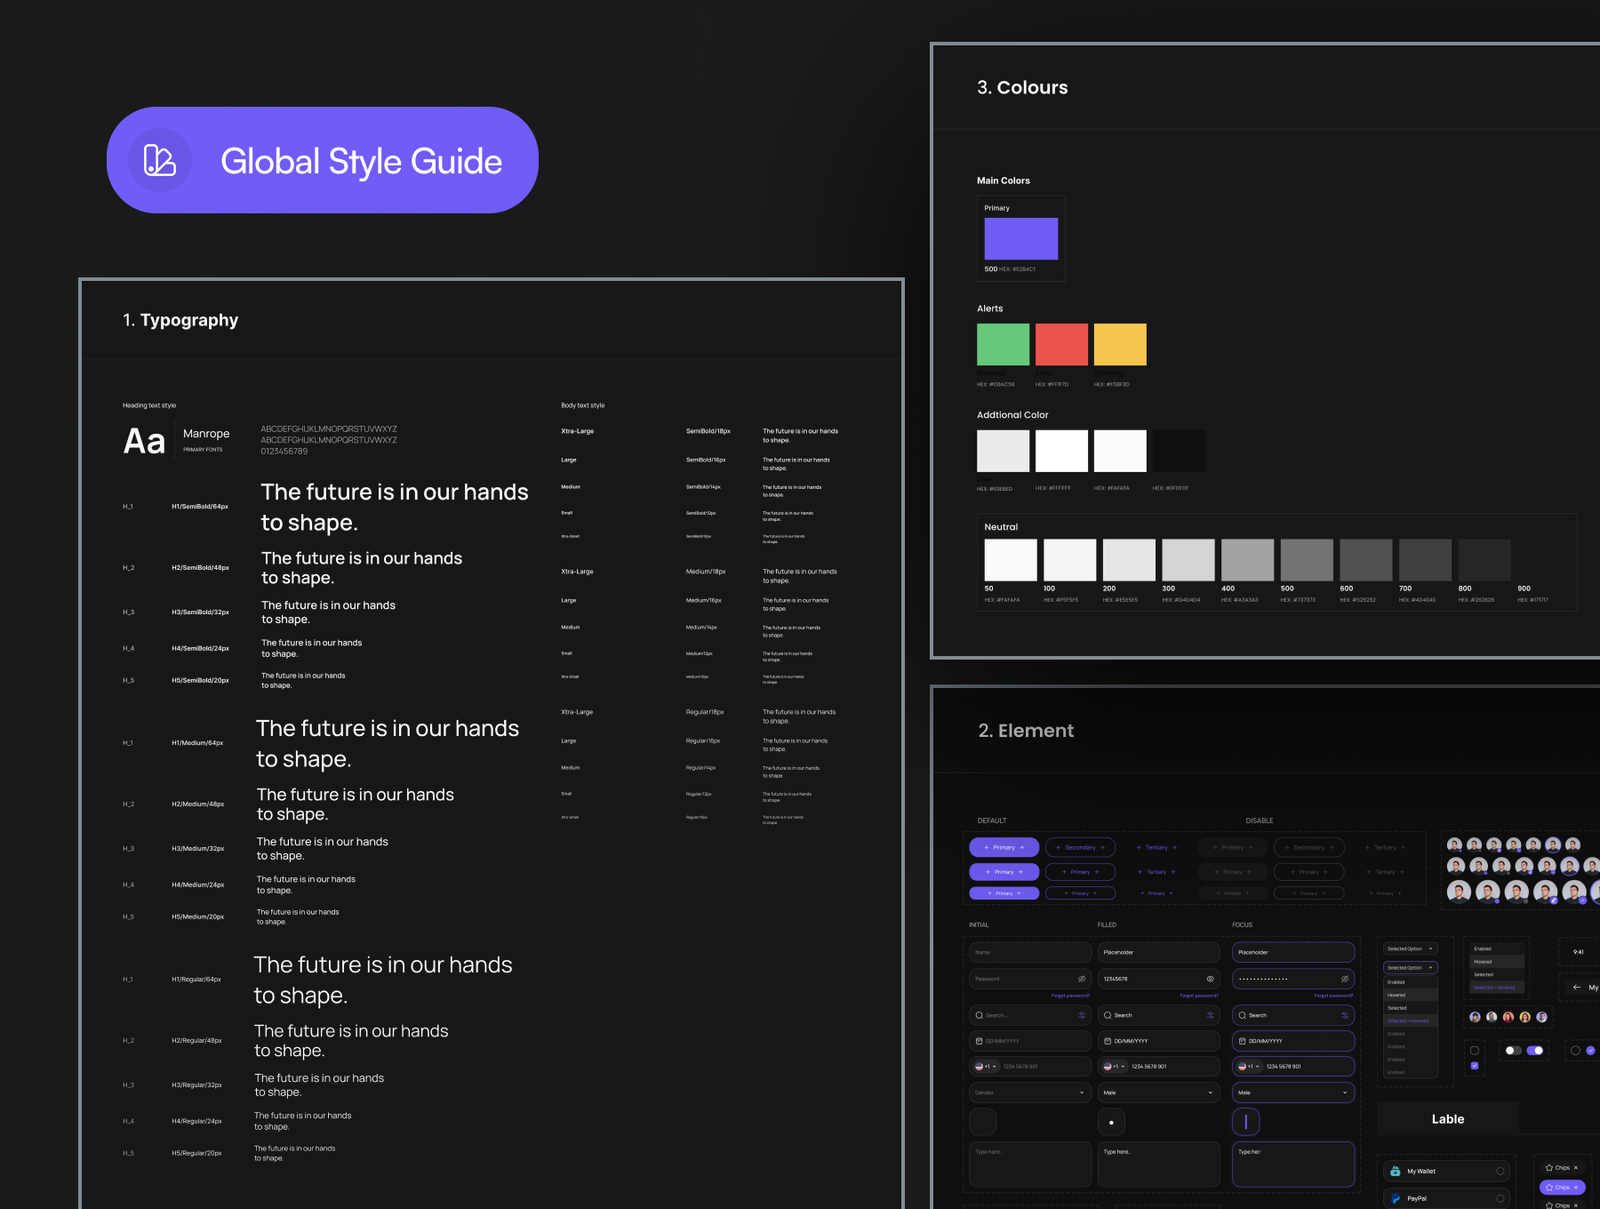
Task: Click the filter sliders icon in the Initial search field
Action: pos(1081,1015)
